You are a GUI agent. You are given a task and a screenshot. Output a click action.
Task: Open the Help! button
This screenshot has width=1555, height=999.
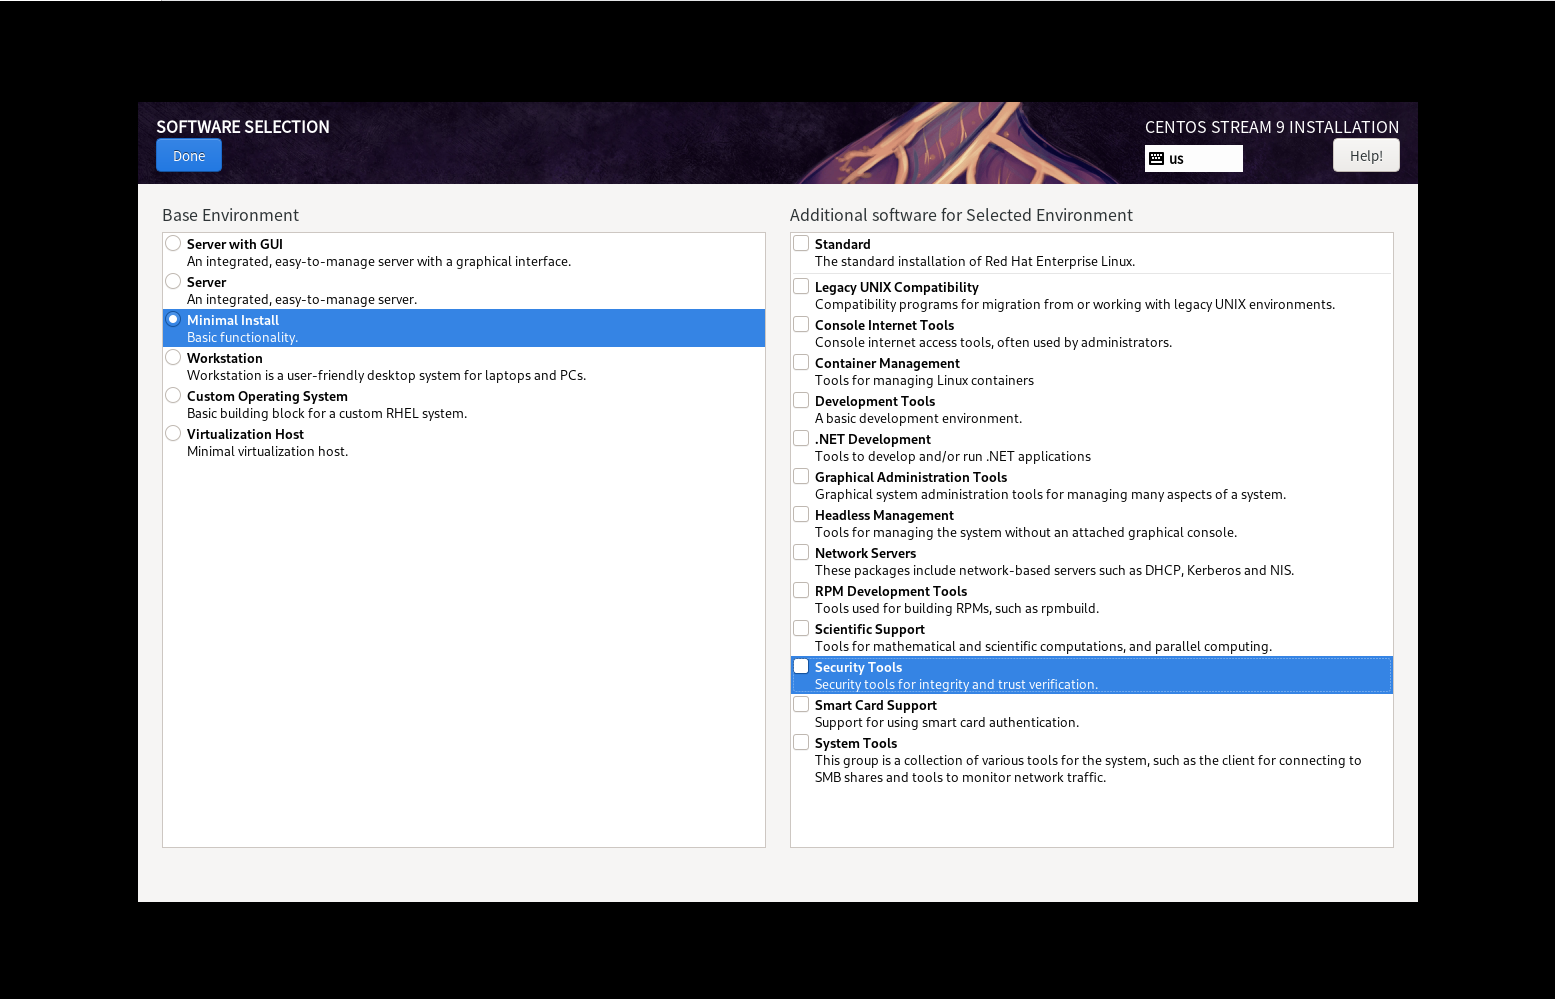pyautogui.click(x=1366, y=155)
